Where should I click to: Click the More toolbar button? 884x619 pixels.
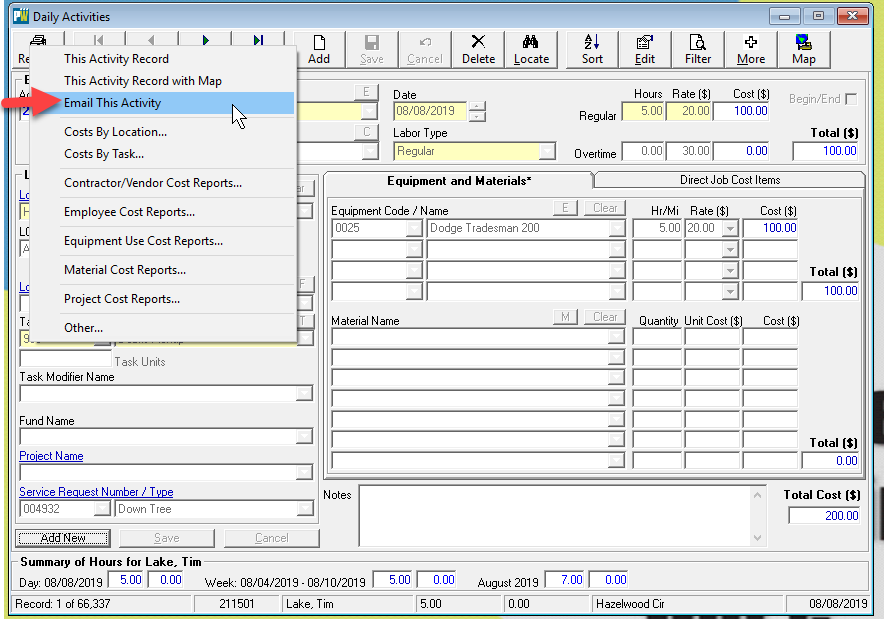click(x=751, y=48)
